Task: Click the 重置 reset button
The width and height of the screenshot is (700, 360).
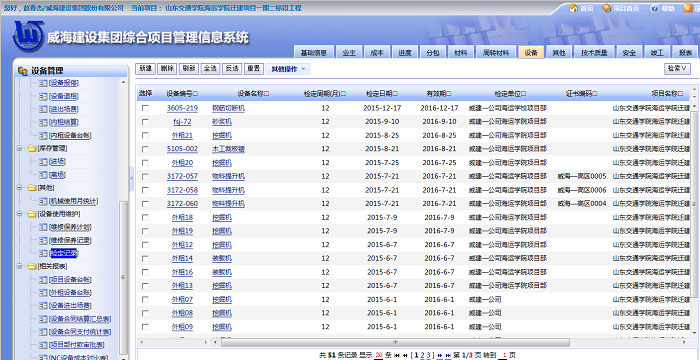Action: [253, 69]
